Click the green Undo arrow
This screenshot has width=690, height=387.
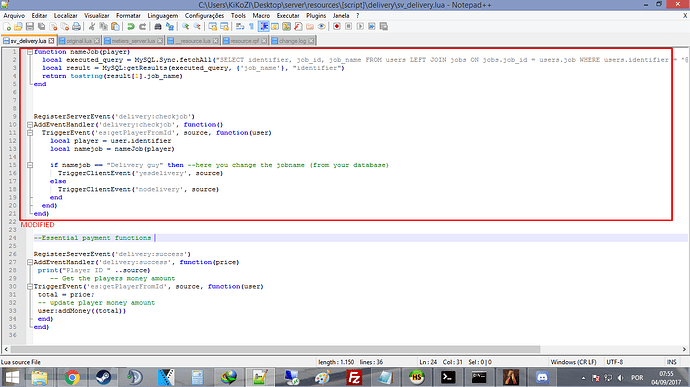coord(131,26)
